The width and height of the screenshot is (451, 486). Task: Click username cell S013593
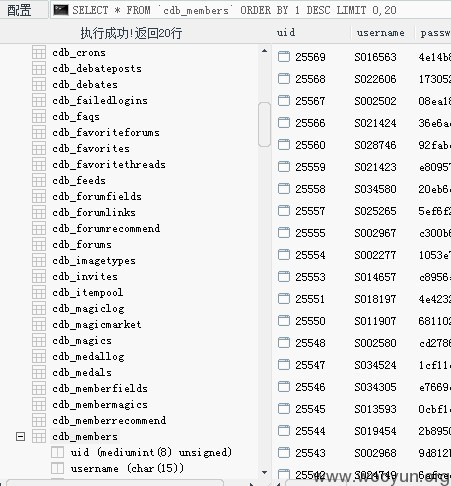(375, 409)
